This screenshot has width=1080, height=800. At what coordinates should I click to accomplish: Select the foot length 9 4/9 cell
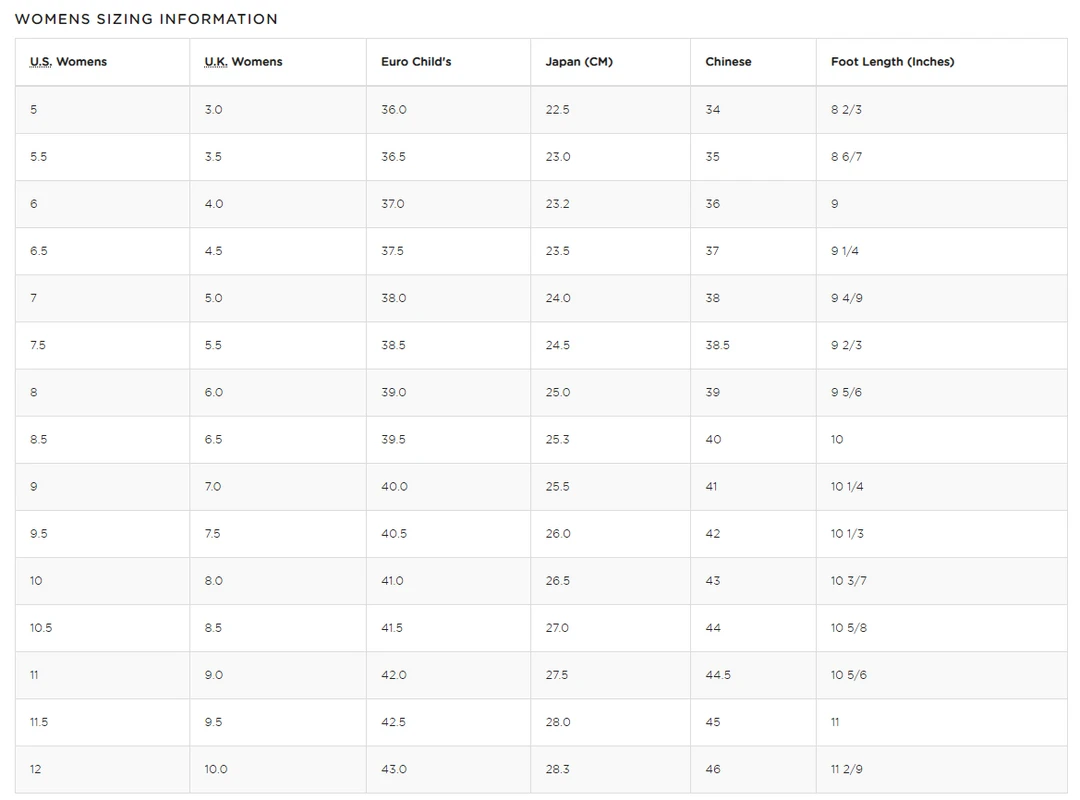point(846,298)
